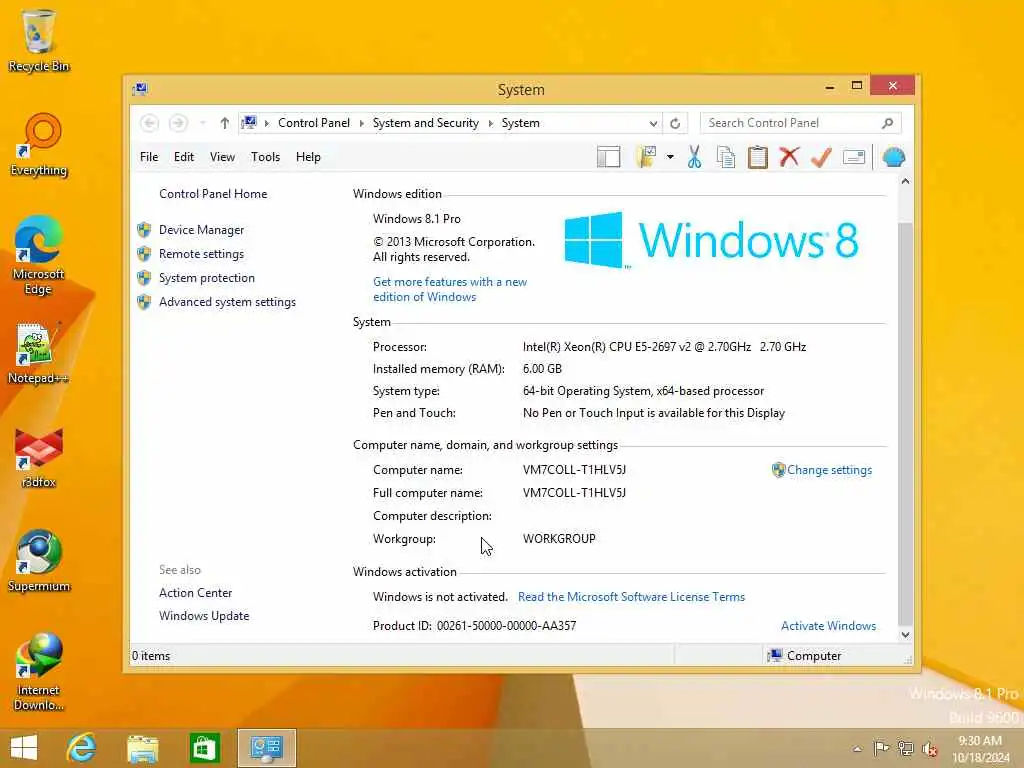Launch the r3dfox desktop shortcut
The image size is (1024, 768).
point(39,458)
